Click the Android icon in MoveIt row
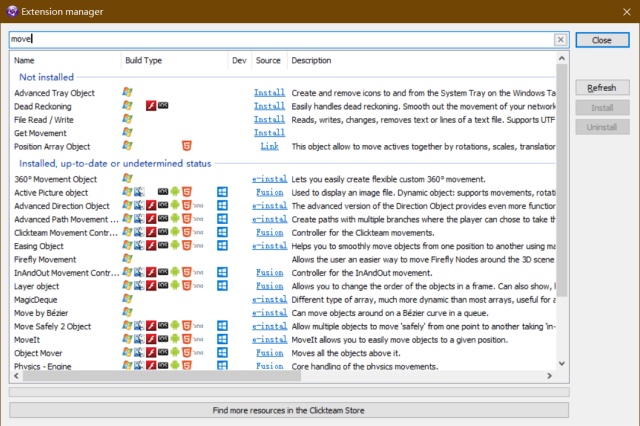640x426 pixels. tap(175, 339)
